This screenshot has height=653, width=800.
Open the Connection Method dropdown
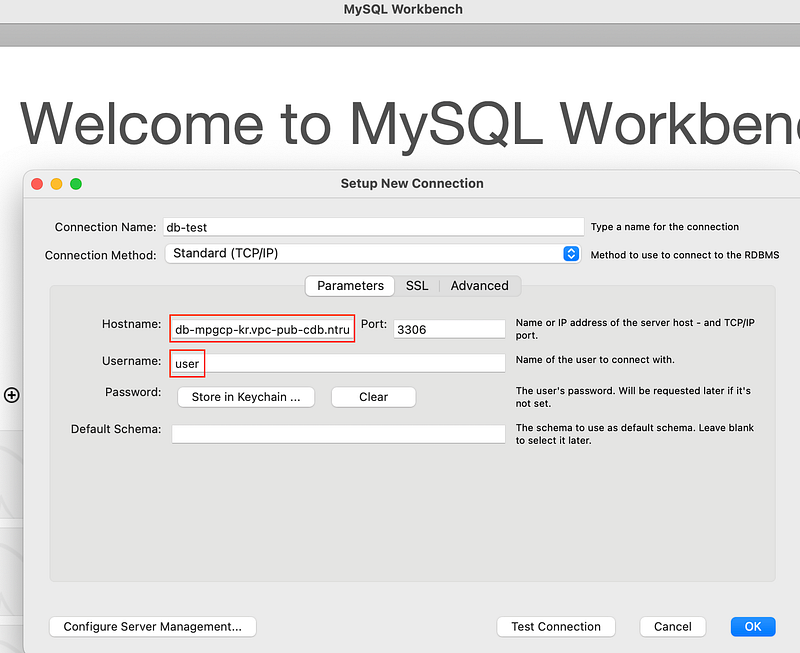[x=373, y=254]
